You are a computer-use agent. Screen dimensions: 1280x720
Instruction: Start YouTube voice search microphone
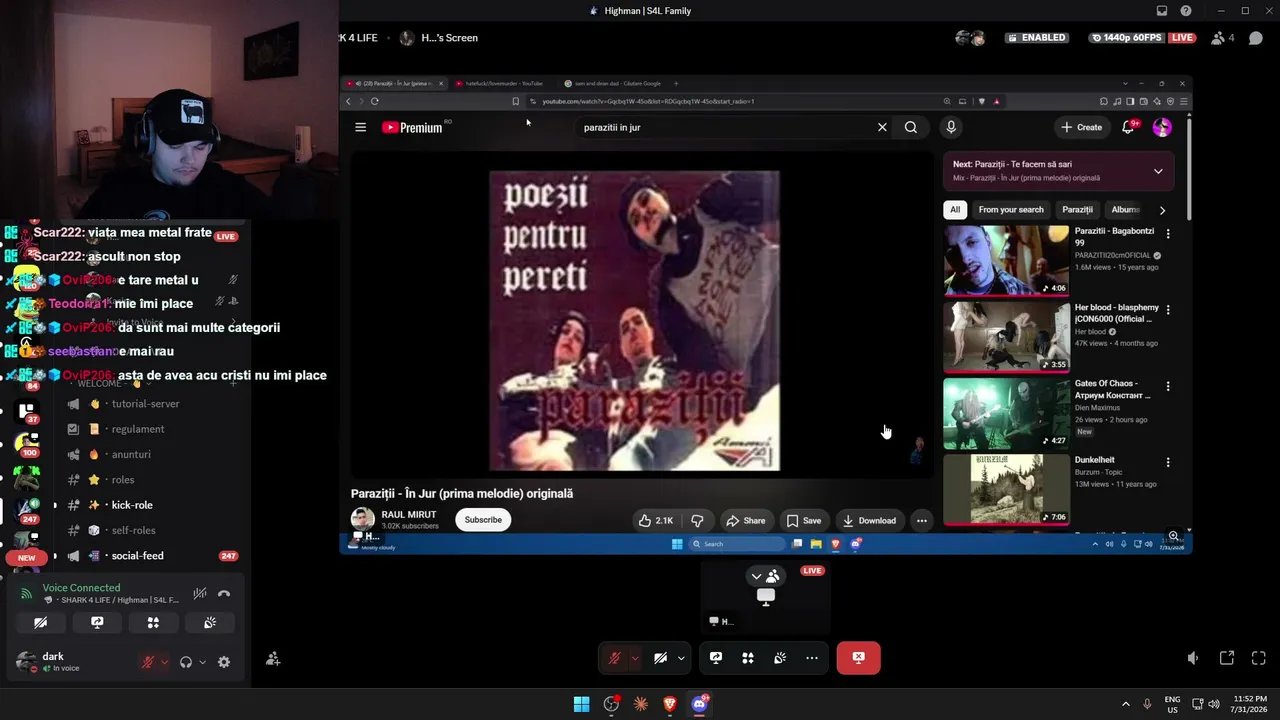click(x=951, y=127)
